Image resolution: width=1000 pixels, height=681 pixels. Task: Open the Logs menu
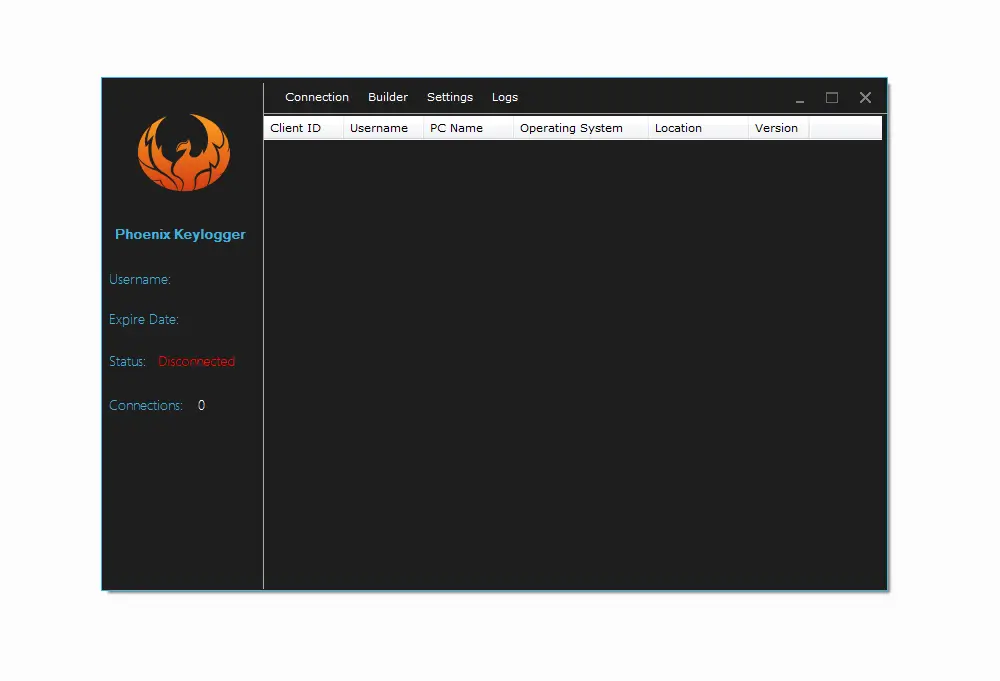504,97
